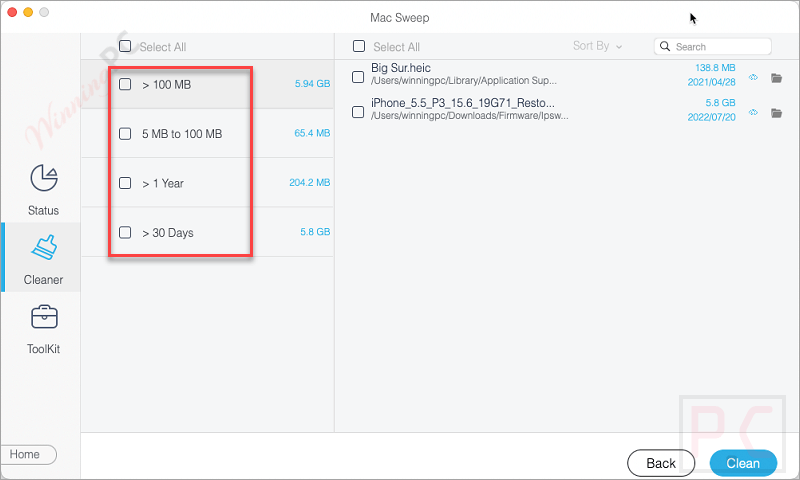Select the > 30 Days row label
800x480 pixels.
click(x=168, y=233)
